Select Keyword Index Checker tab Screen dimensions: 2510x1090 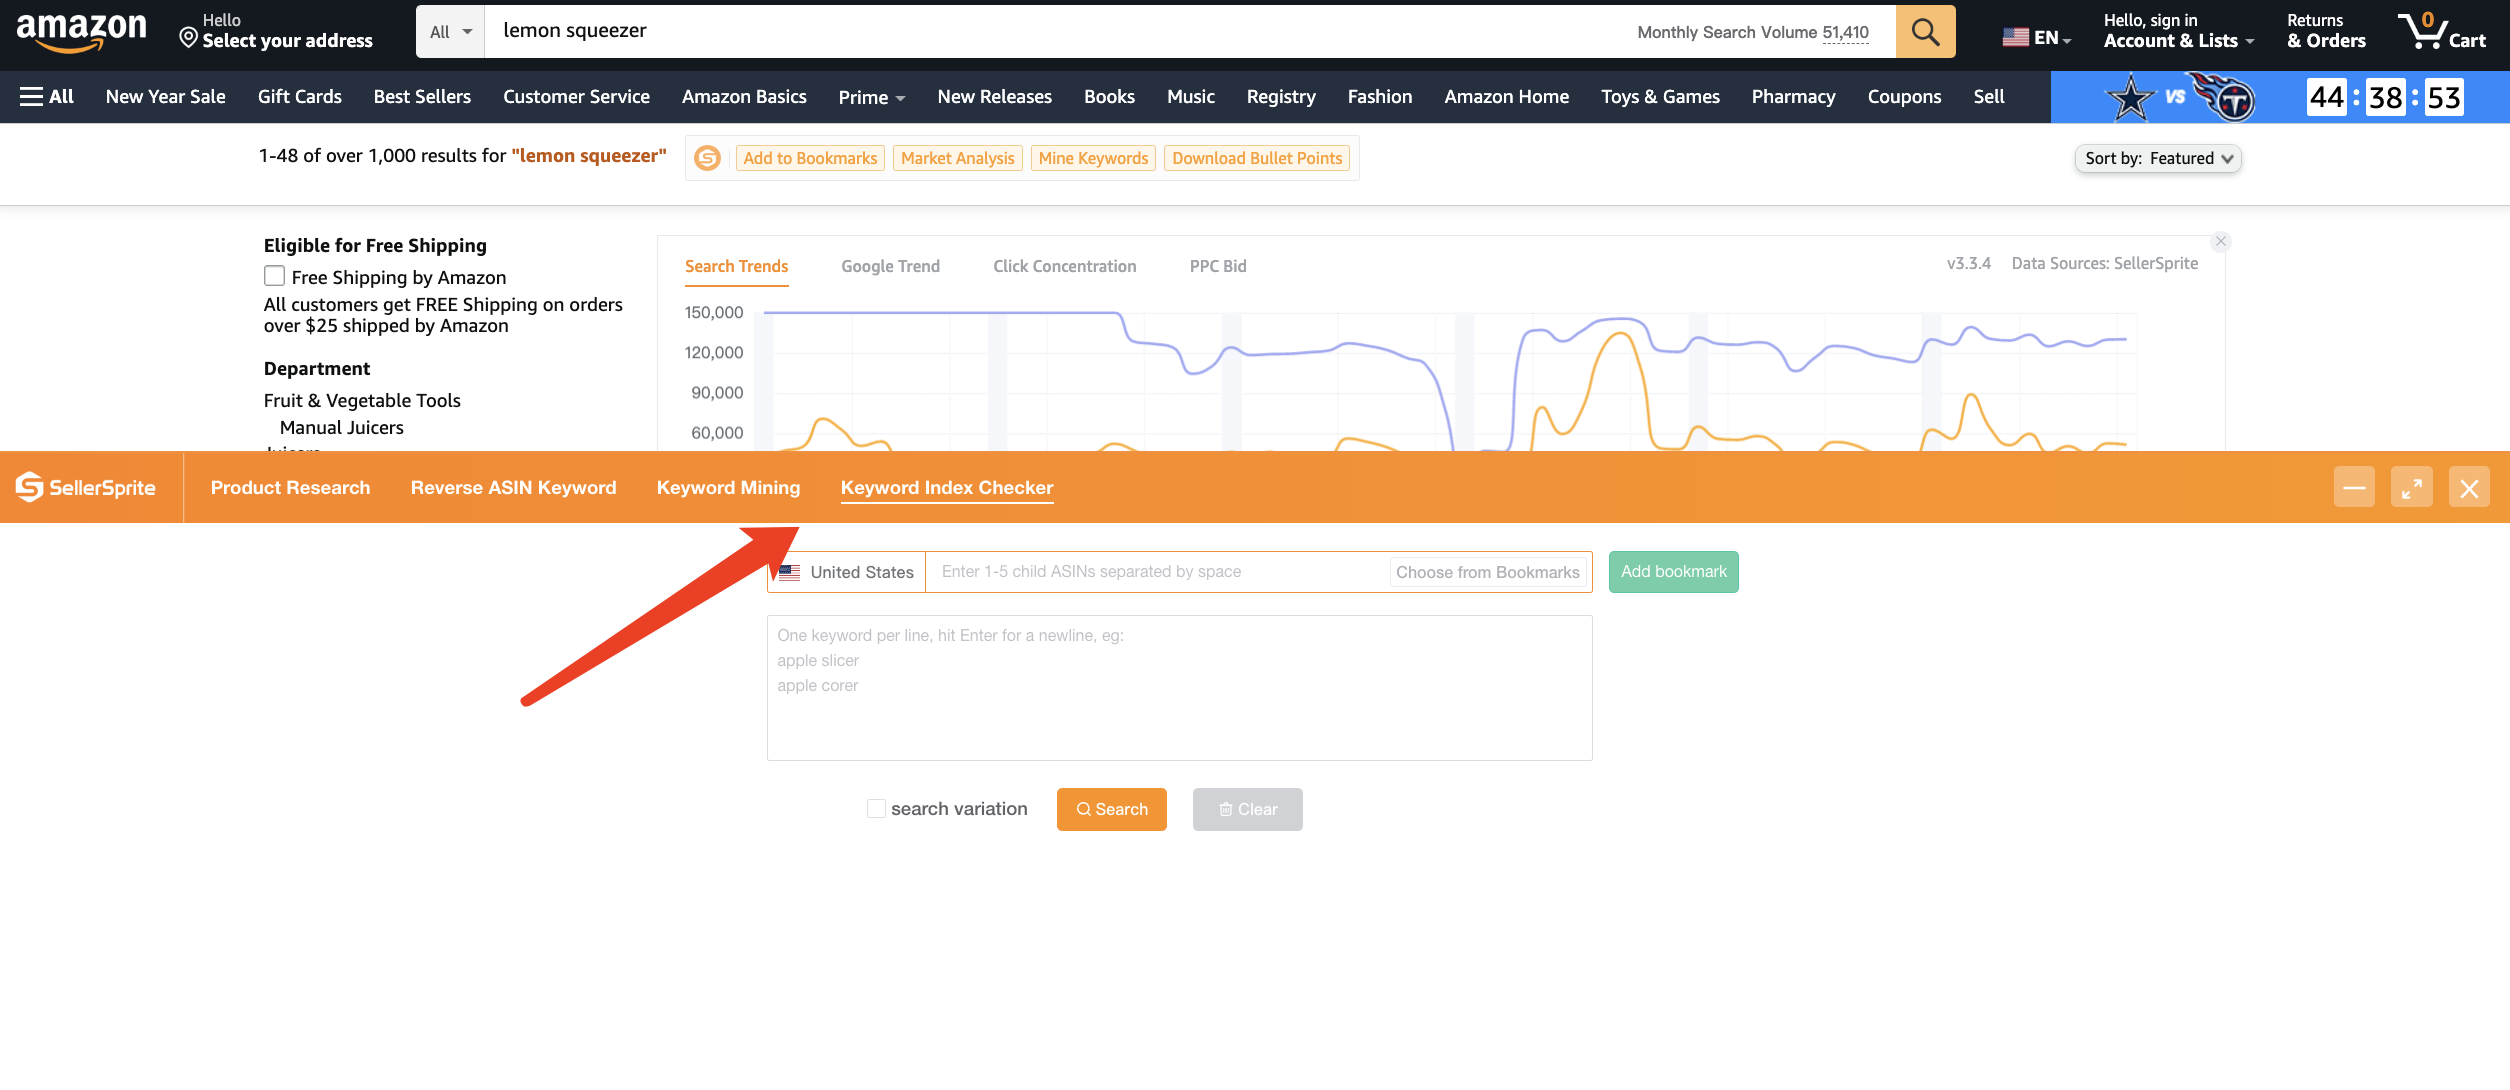(947, 487)
